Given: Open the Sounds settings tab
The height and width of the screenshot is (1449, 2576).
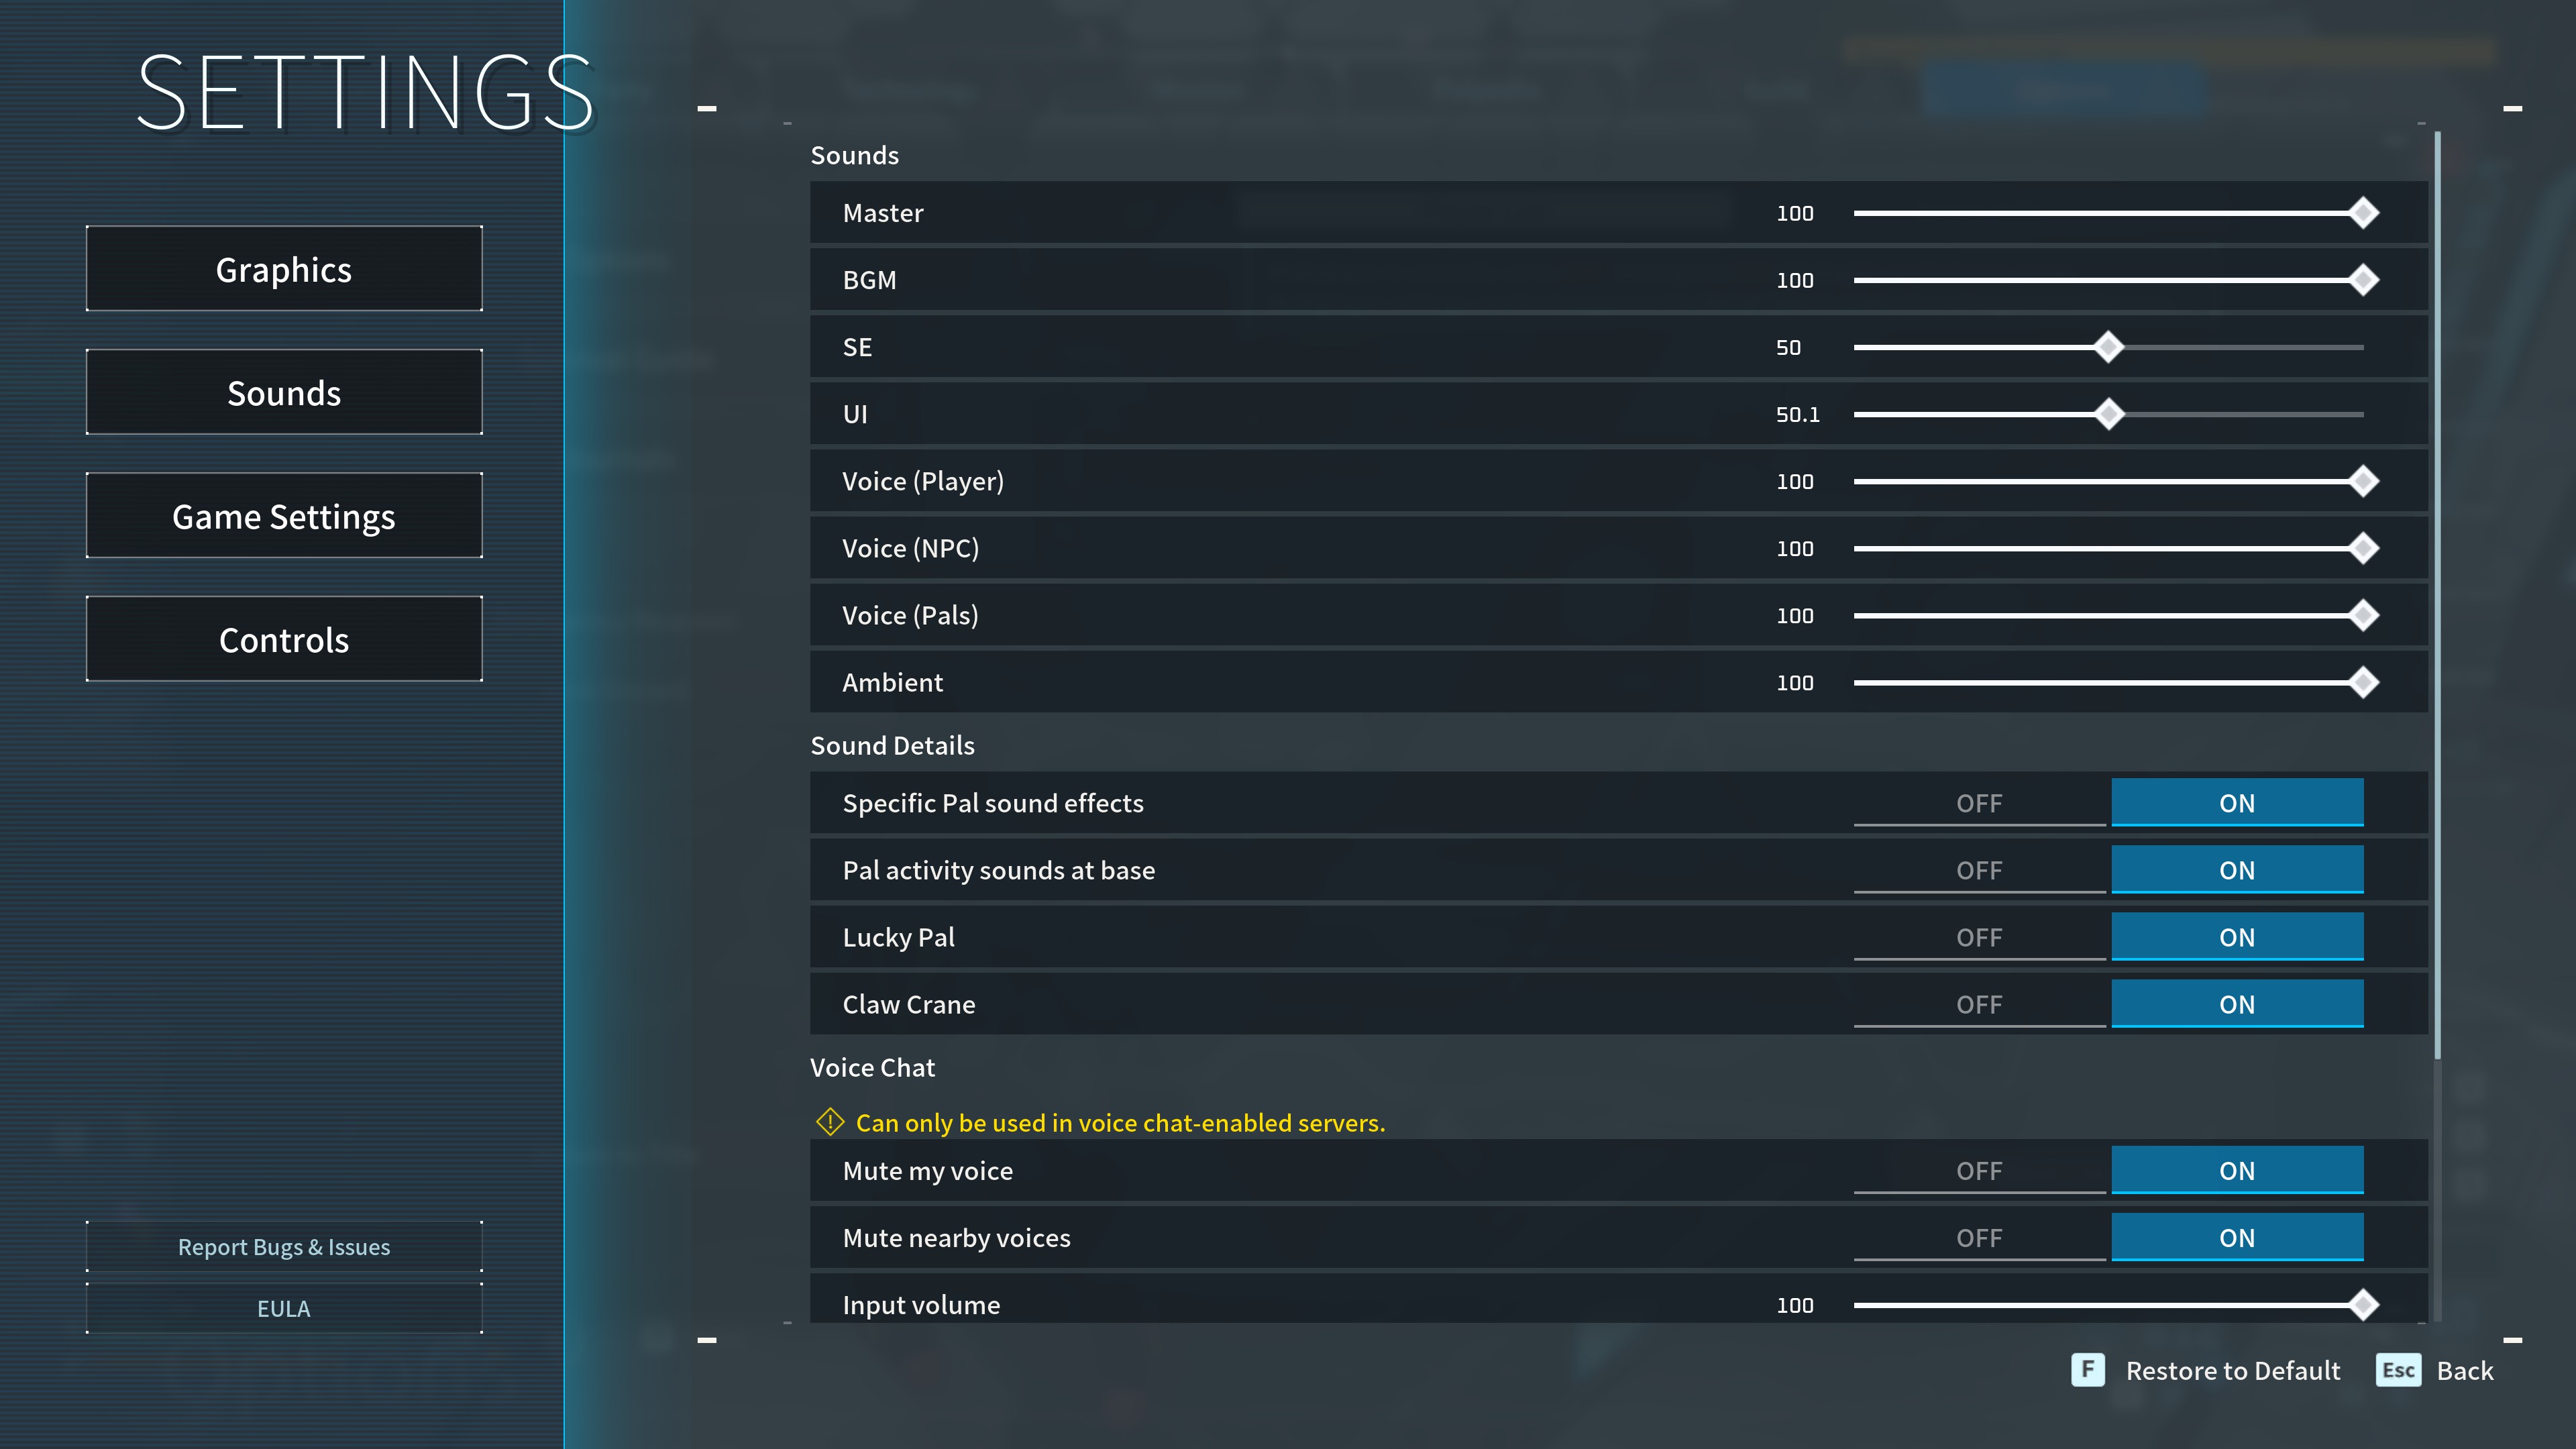Looking at the screenshot, I should coord(284,392).
